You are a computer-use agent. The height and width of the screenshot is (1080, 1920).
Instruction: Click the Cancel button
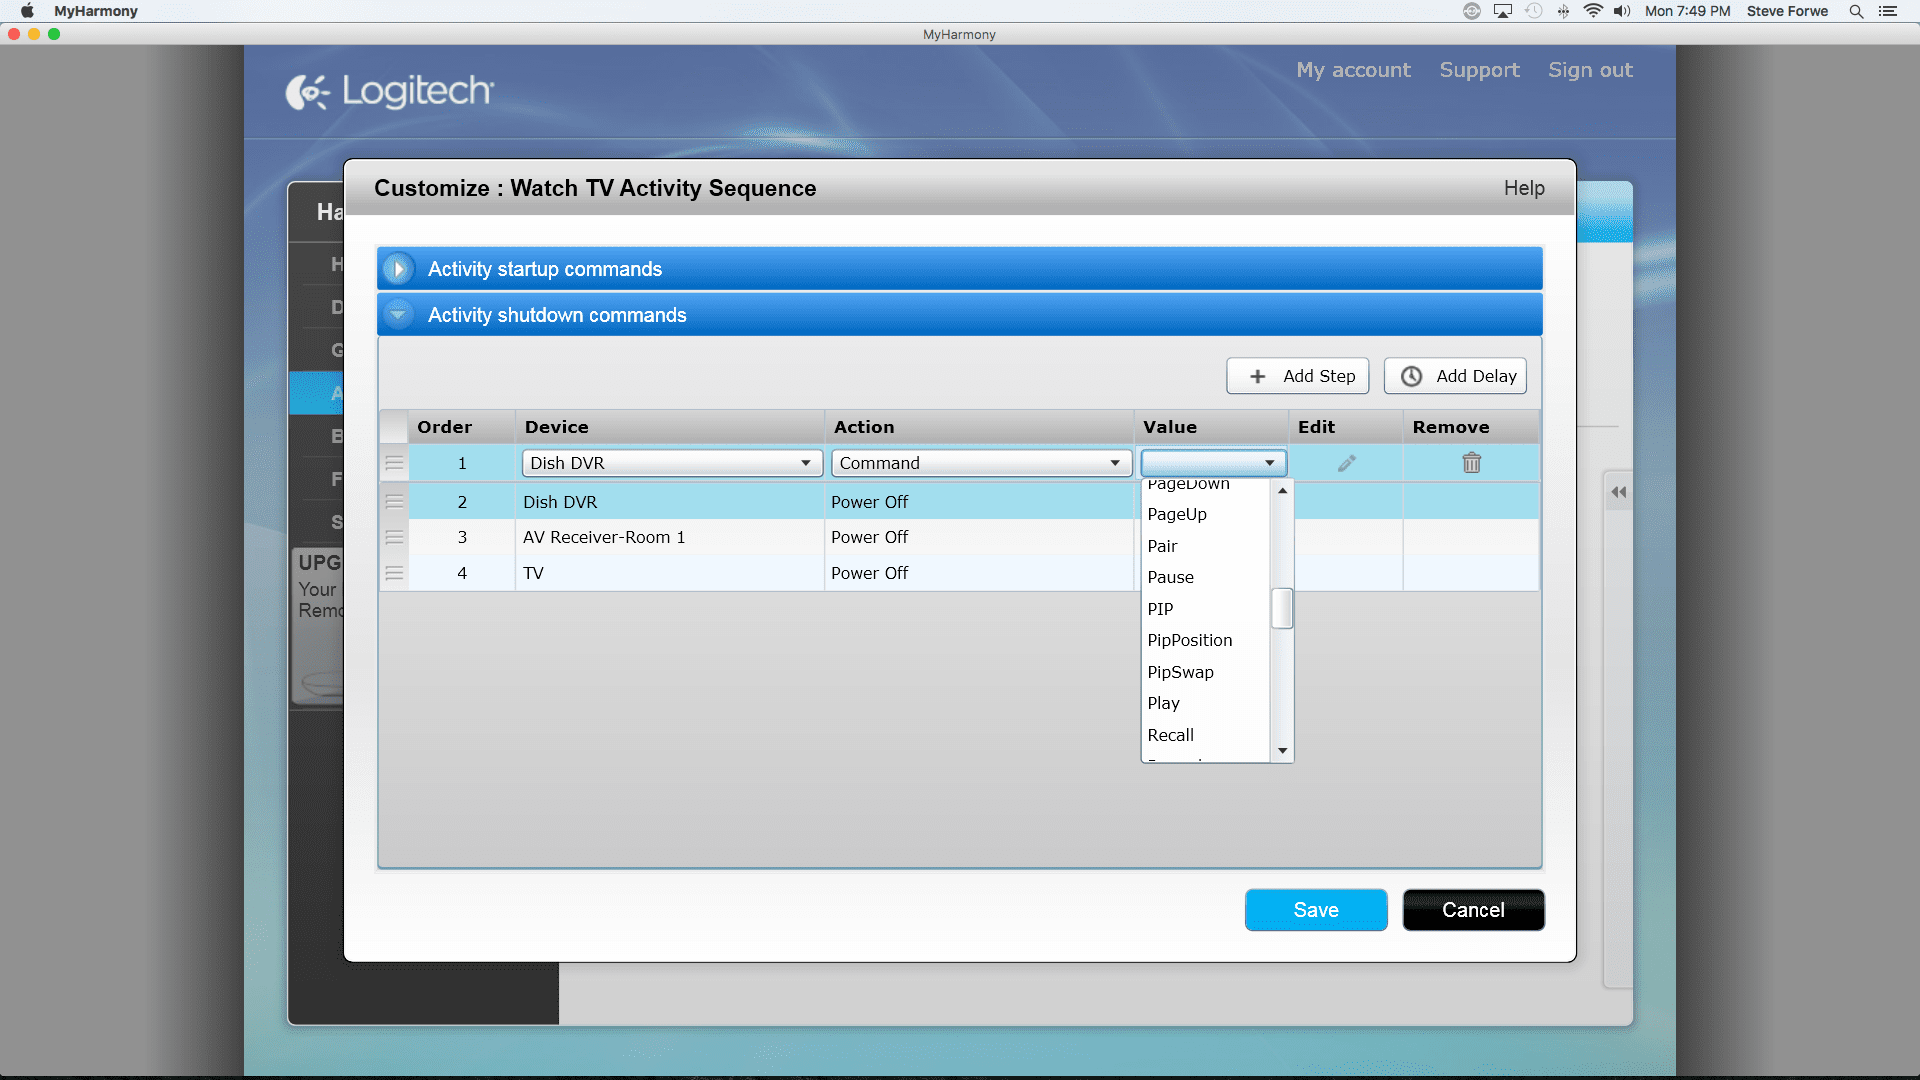[1473, 910]
